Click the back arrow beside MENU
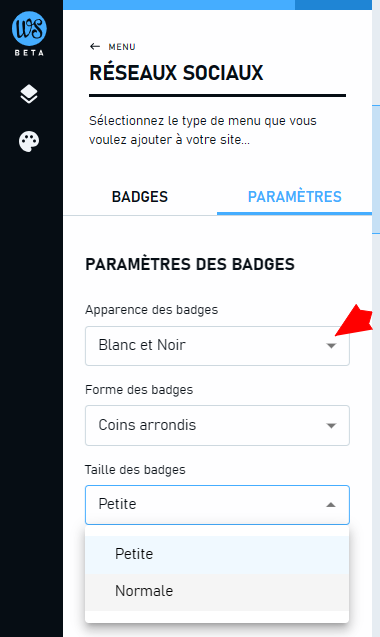Viewport: 380px width, 637px height. (x=95, y=46)
